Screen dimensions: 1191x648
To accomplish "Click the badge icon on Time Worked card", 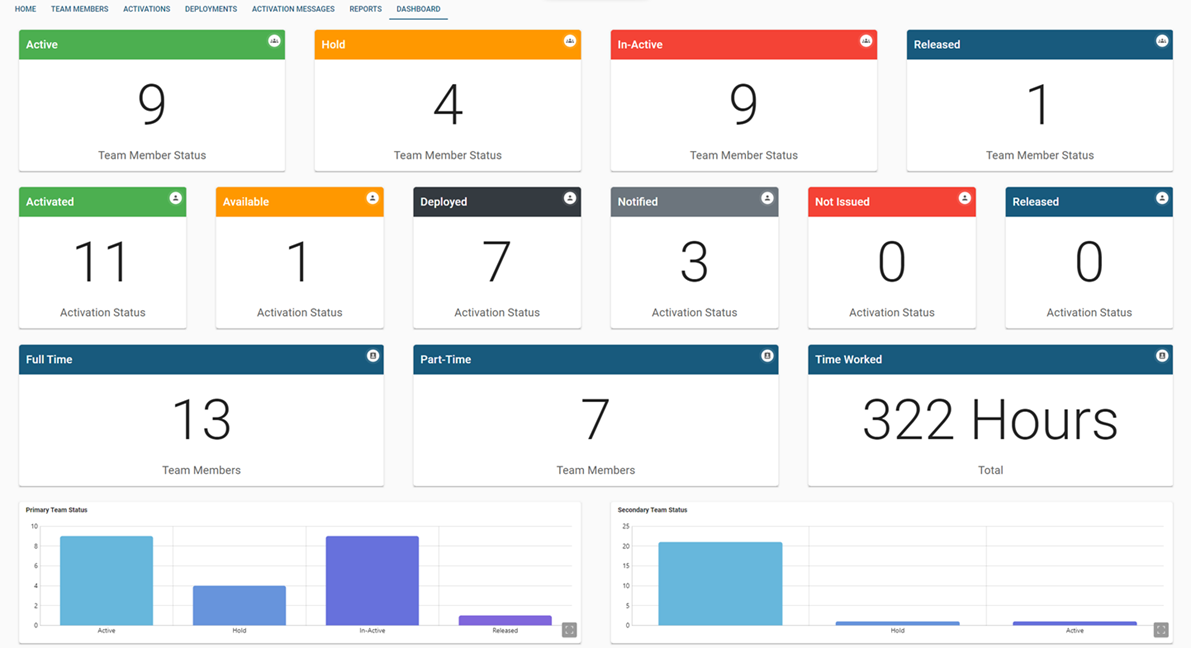I will tap(1162, 355).
